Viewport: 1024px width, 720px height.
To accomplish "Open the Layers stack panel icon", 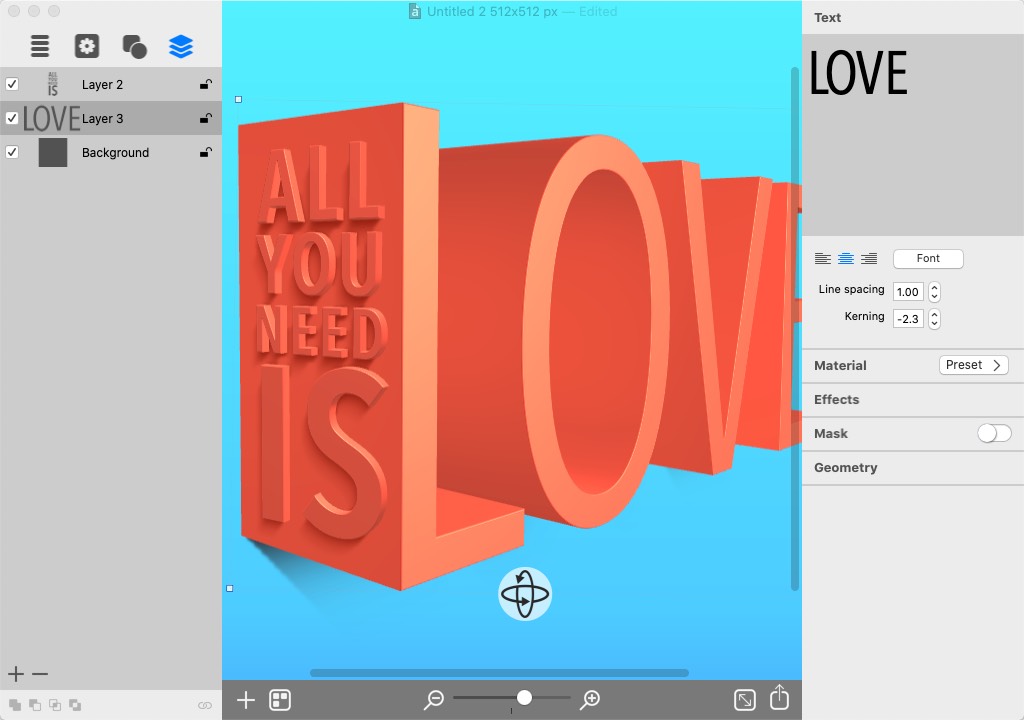I will point(181,46).
